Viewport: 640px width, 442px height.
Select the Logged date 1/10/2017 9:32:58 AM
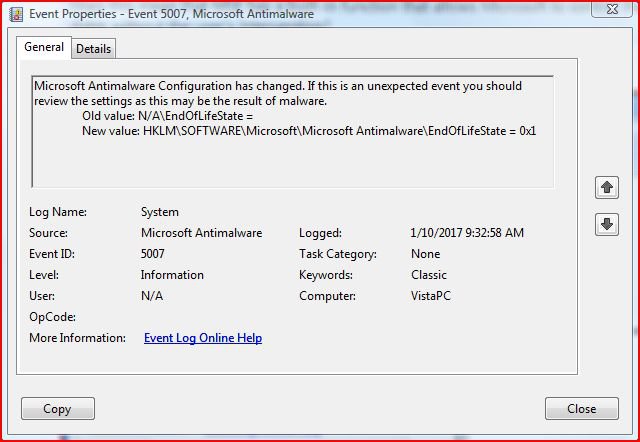click(467, 233)
